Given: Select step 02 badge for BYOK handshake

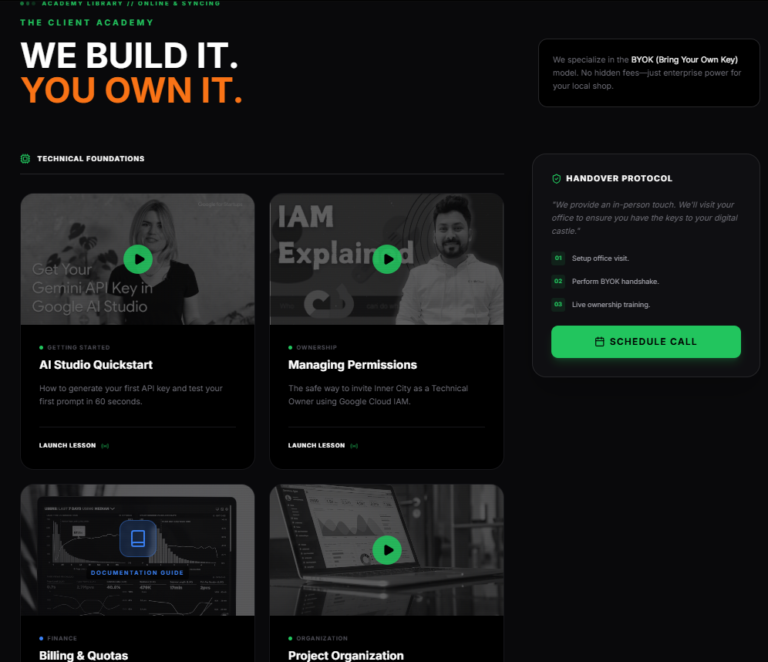Looking at the screenshot, I should [558, 281].
